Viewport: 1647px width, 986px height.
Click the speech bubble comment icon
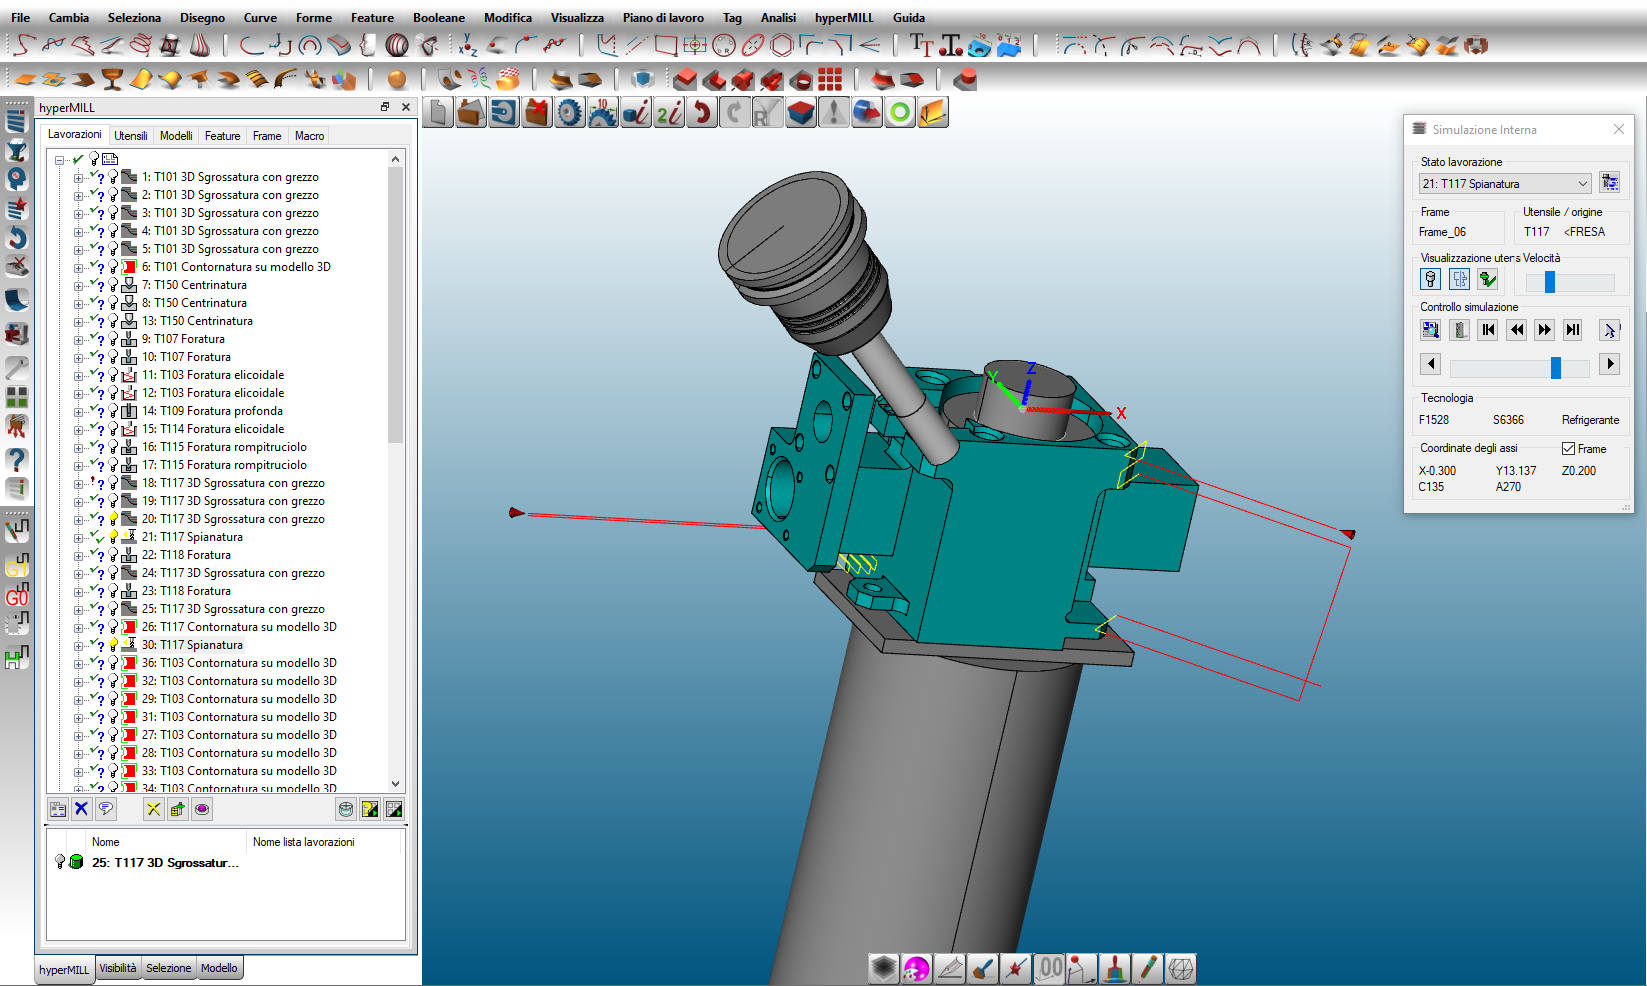click(106, 809)
